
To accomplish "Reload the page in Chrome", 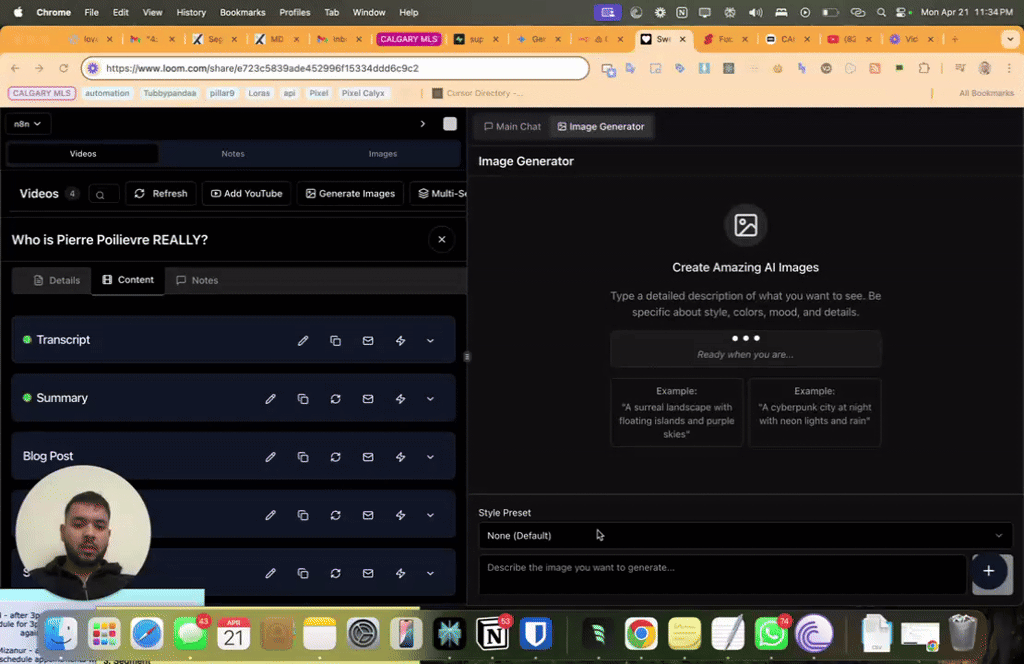I will pyautogui.click(x=63, y=68).
